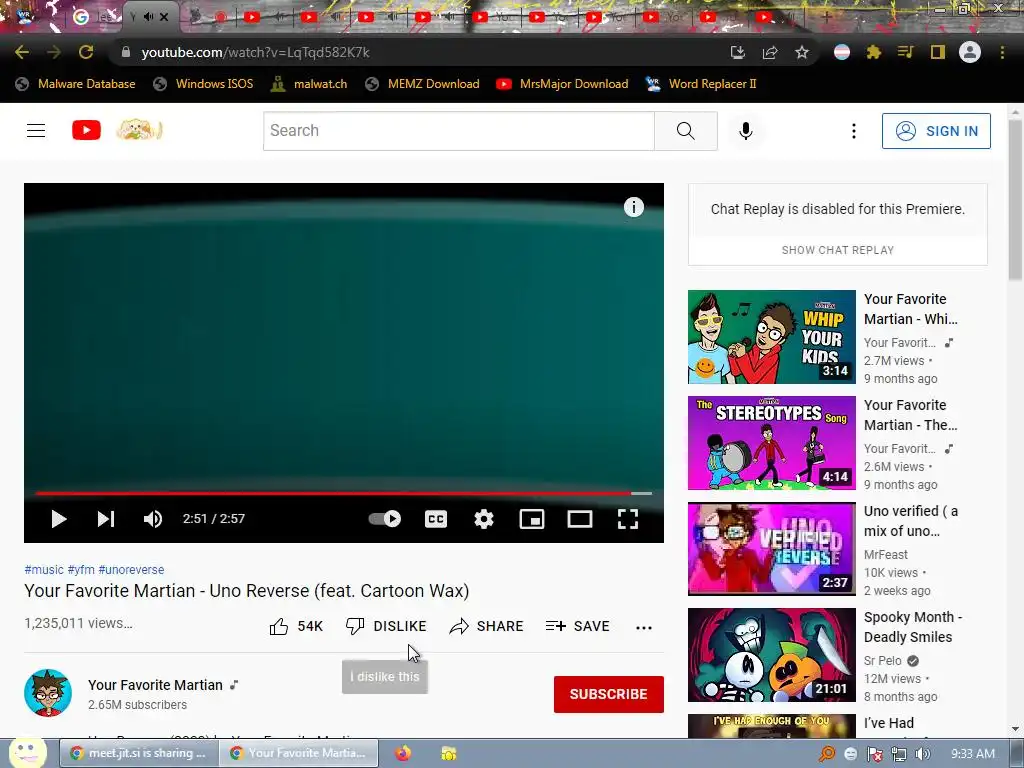Skip to the next video
Screen dimensions: 1024x768
pos(106,519)
